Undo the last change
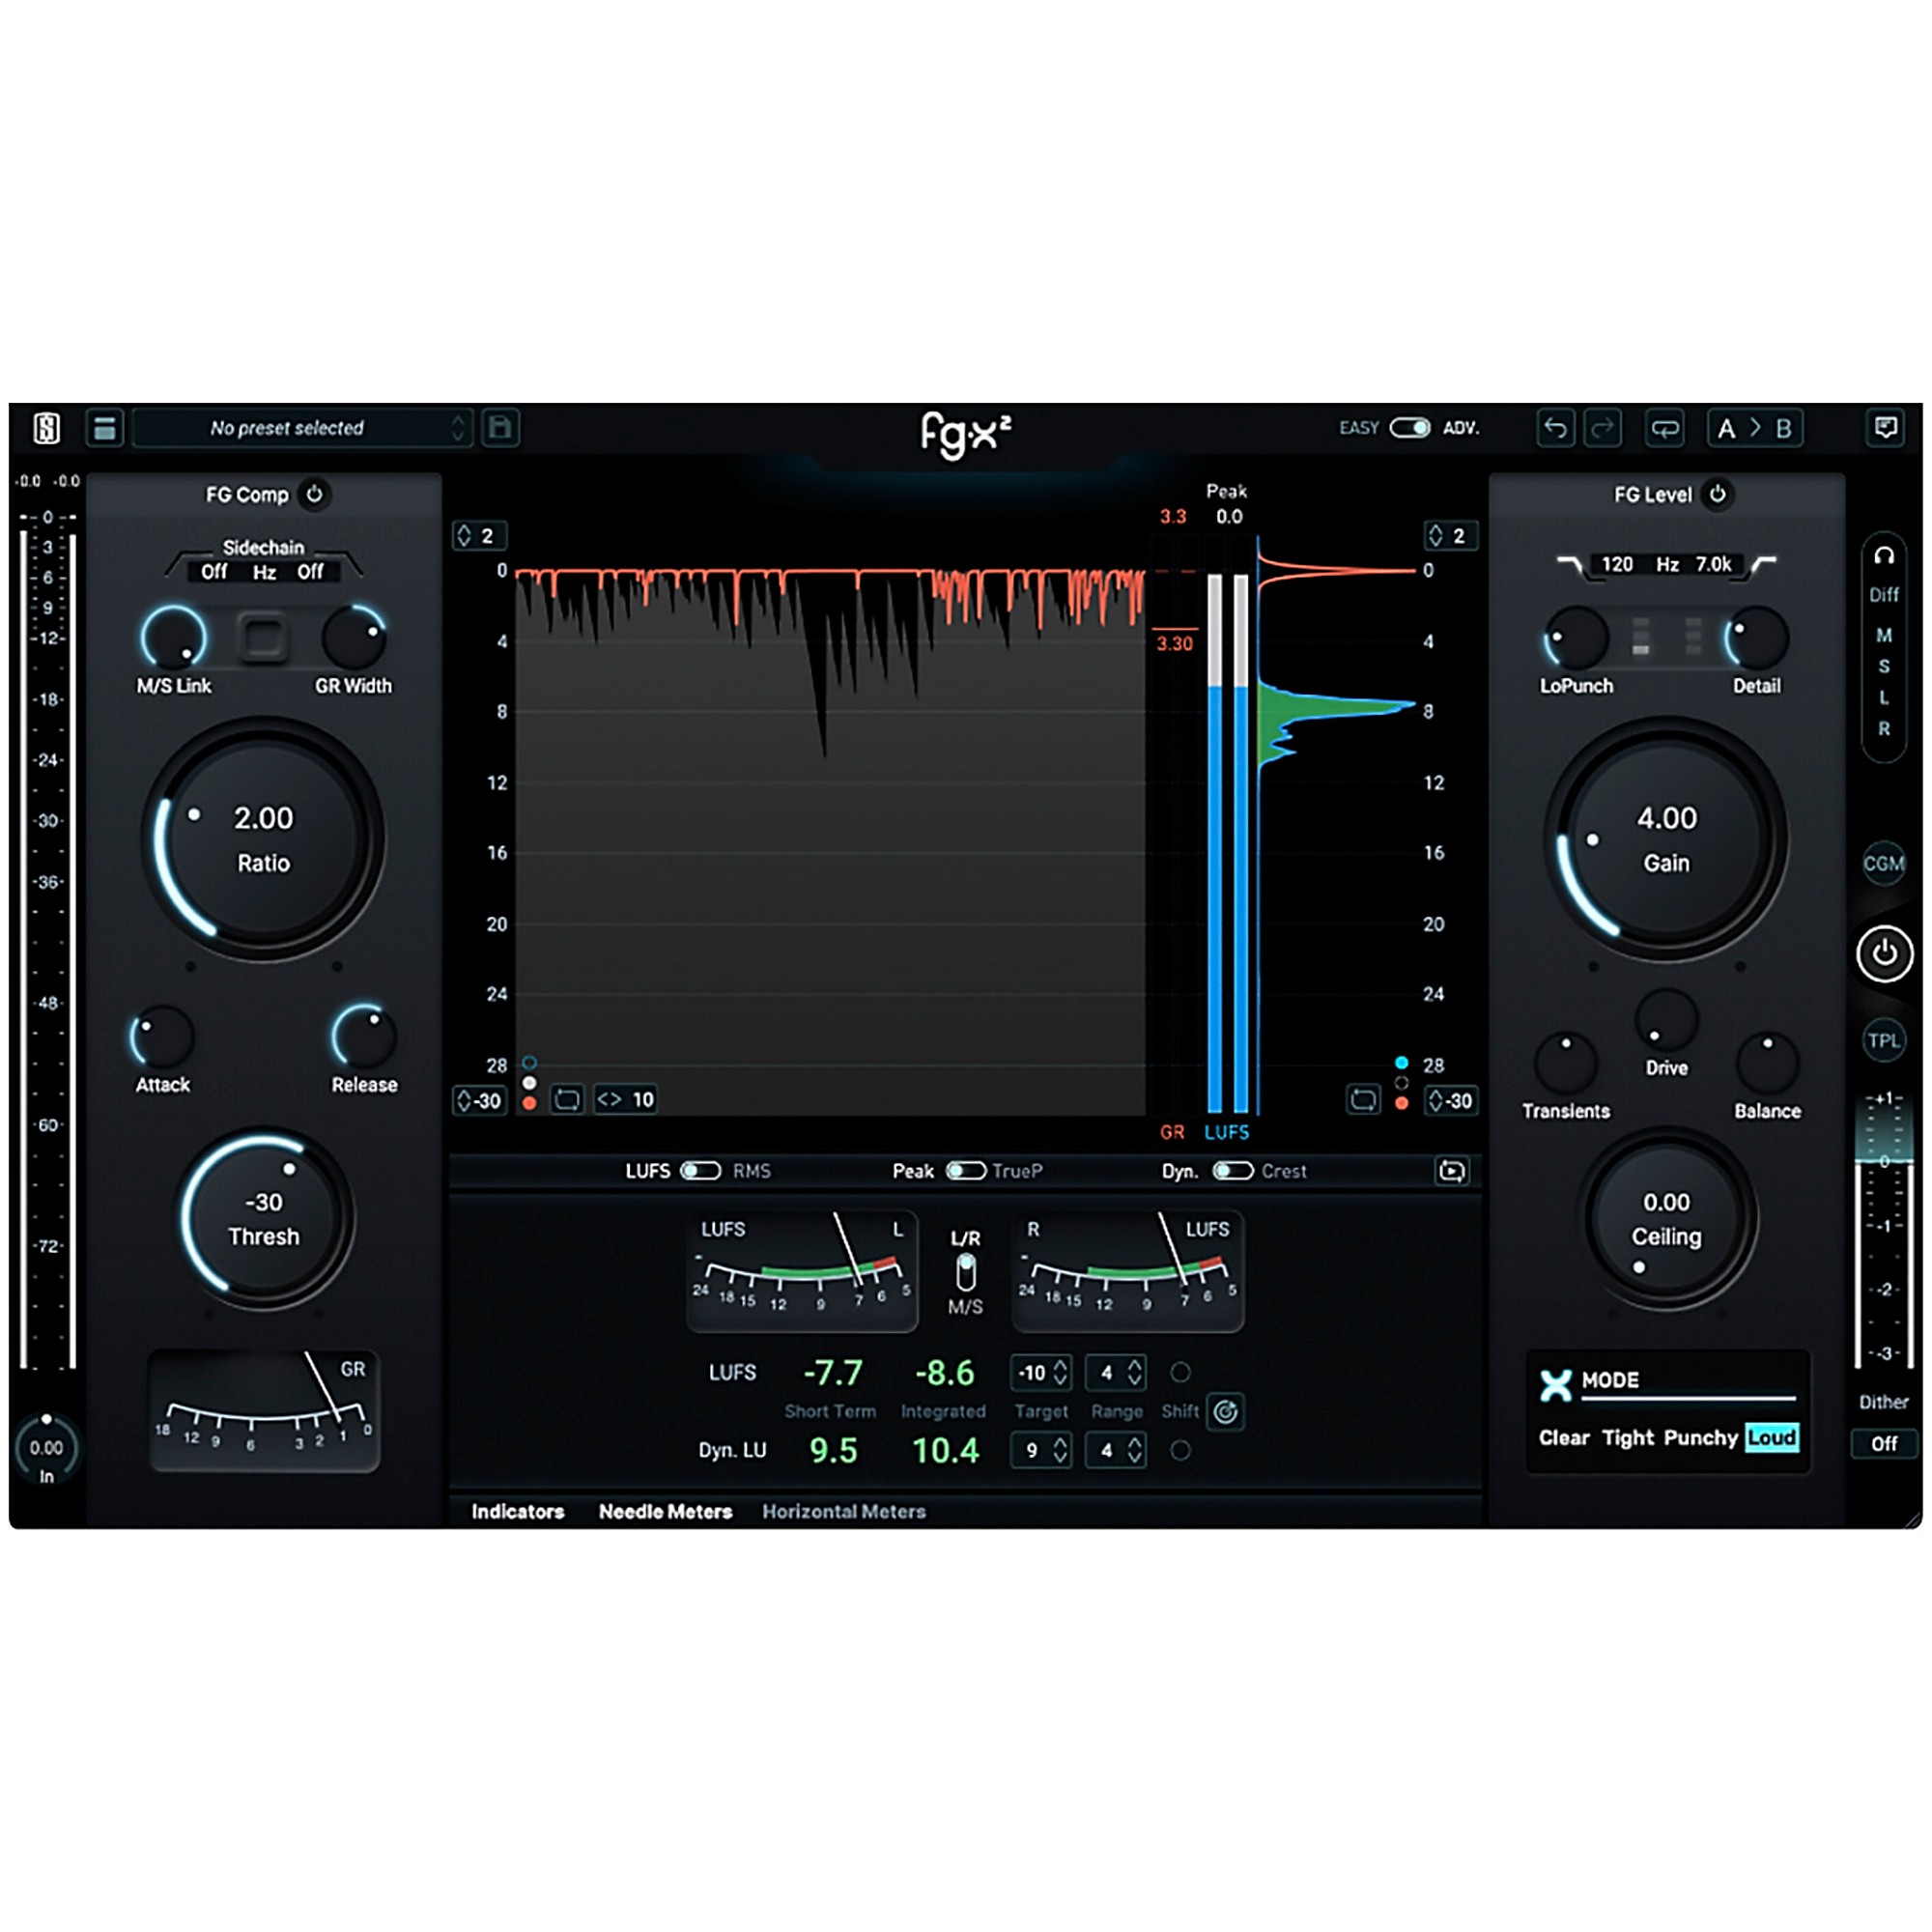The width and height of the screenshot is (1932, 1932). pos(1557,428)
